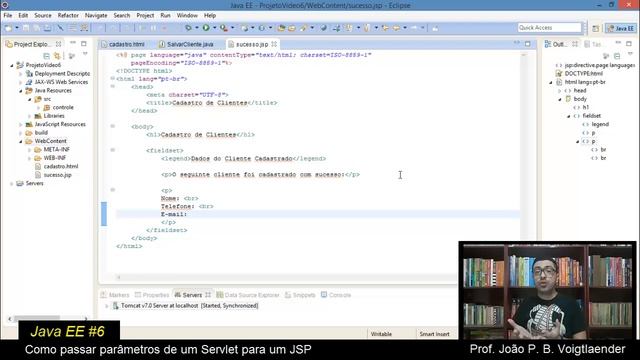This screenshot has width=640, height=360.
Task: Maximize the Outline view
Action: click(x=629, y=44)
